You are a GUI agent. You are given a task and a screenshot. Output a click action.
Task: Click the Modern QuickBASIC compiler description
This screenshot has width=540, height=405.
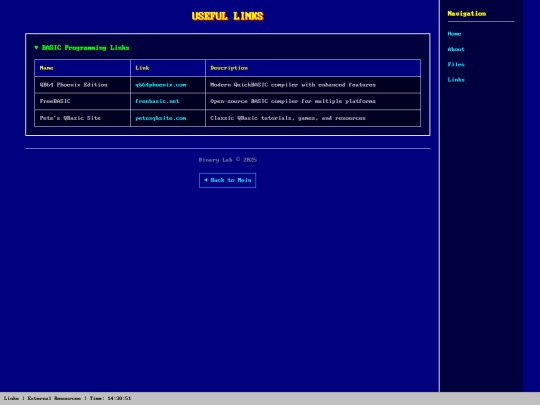pos(313,85)
